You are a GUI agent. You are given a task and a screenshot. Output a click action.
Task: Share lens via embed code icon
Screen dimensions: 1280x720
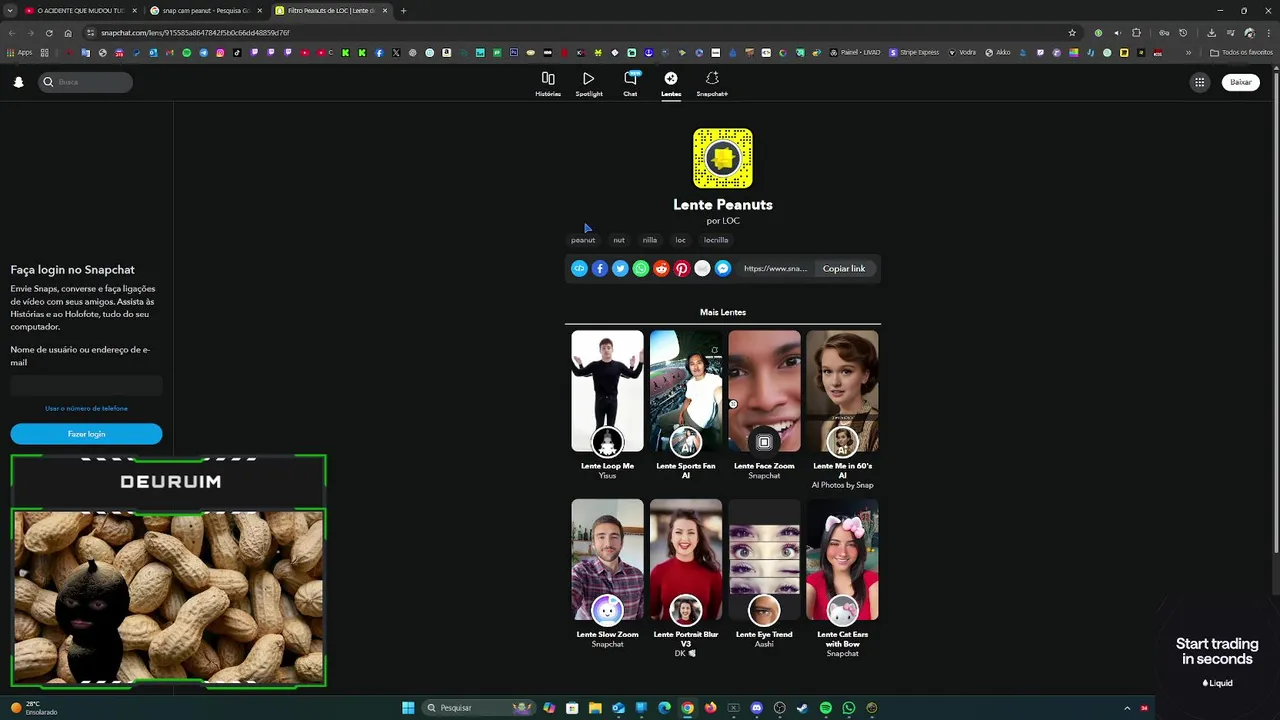click(579, 268)
